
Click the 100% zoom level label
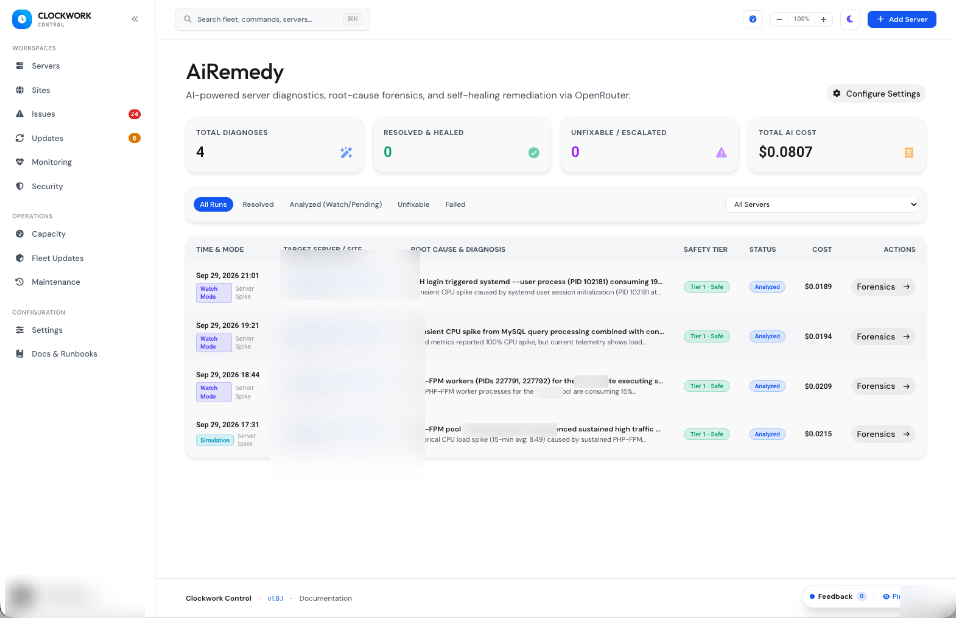tap(801, 19)
